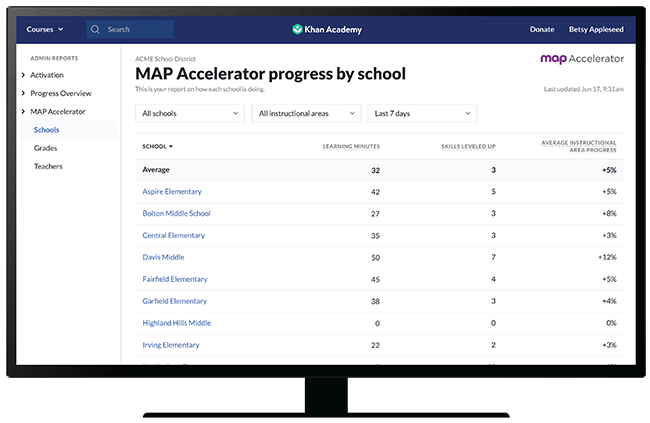Image resolution: width=650 pixels, height=423 pixels.
Task: Open the Garfield Elementary link
Action: 175,301
